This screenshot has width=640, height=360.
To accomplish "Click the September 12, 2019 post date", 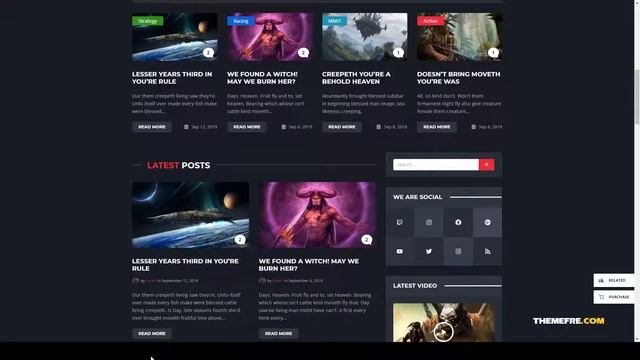I will (x=180, y=281).
